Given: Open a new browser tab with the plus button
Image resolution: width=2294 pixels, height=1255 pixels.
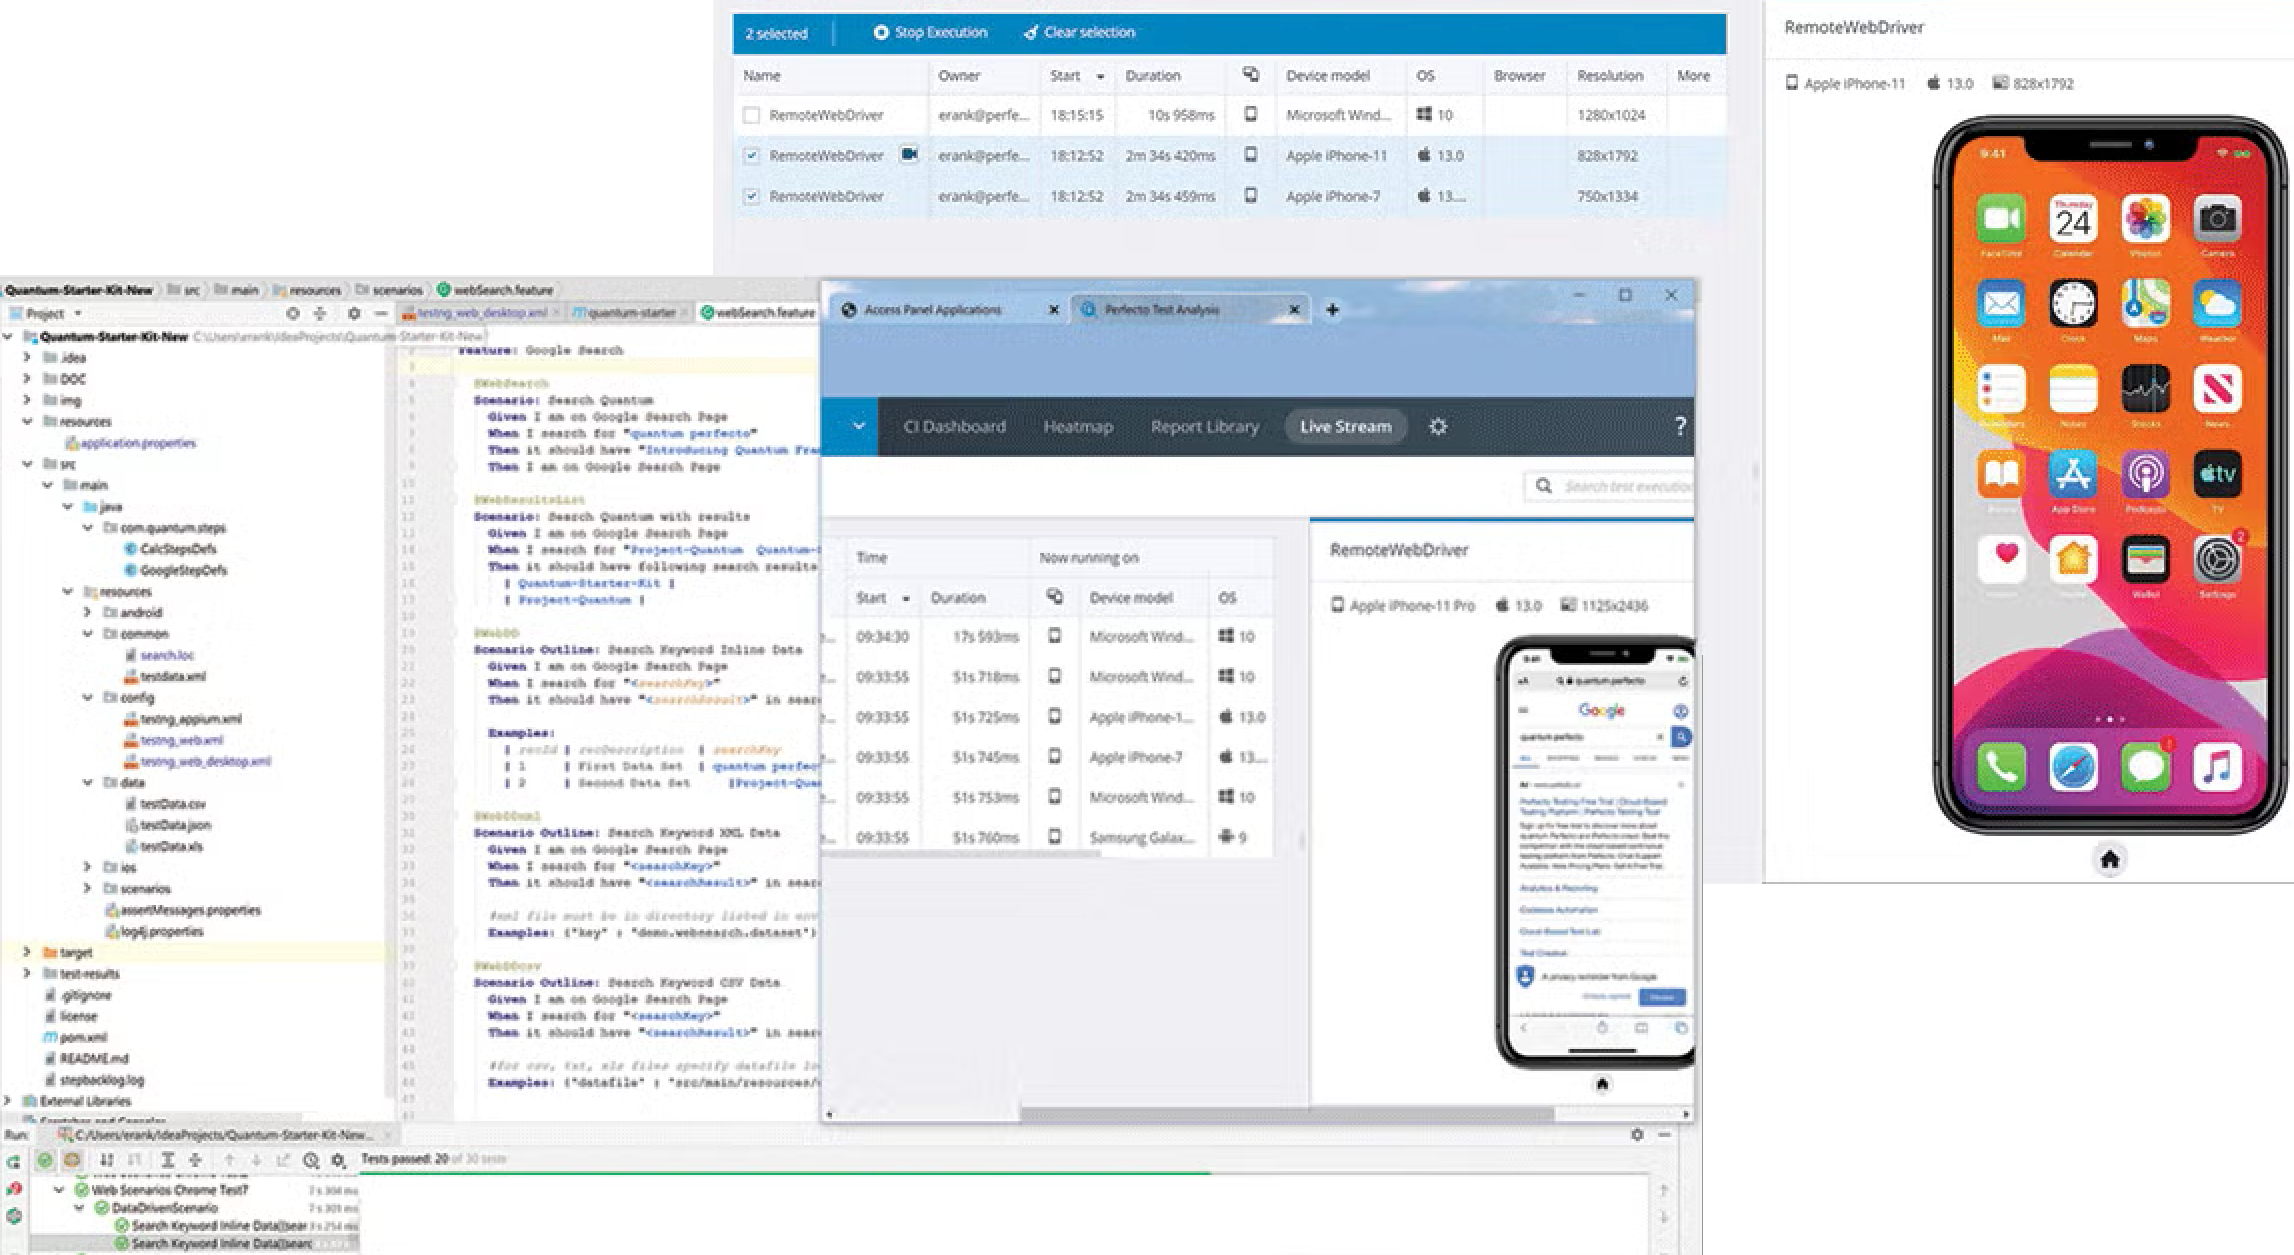Looking at the screenshot, I should 1332,310.
